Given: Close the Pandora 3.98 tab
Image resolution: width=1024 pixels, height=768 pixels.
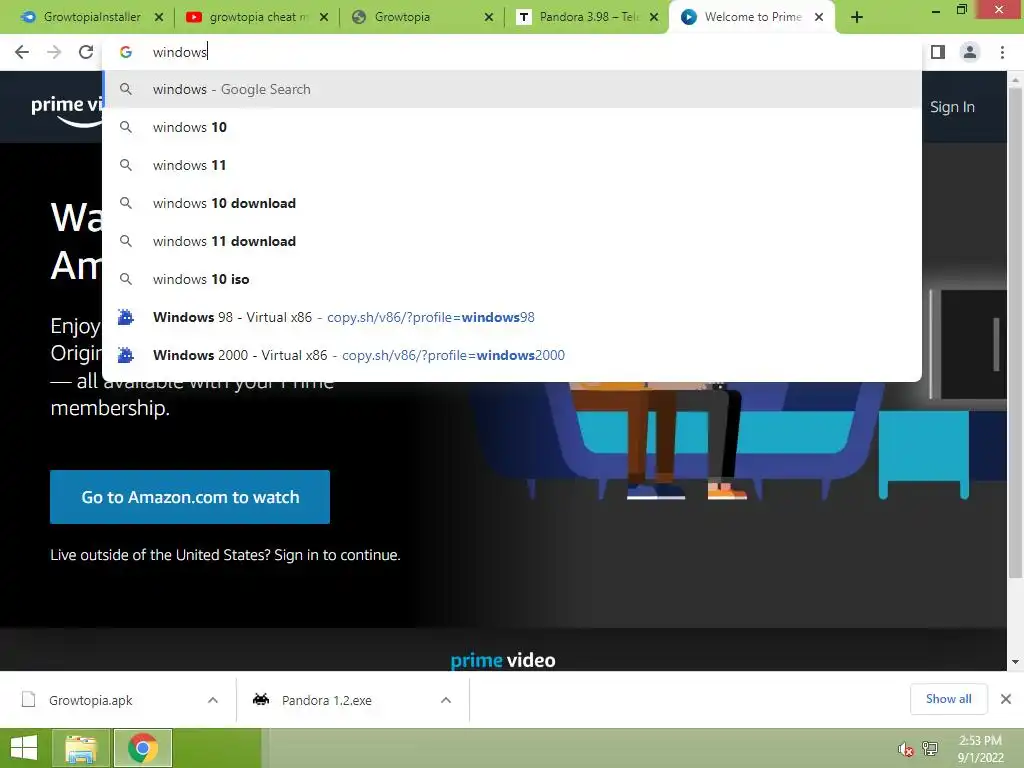Looking at the screenshot, I should (654, 18).
